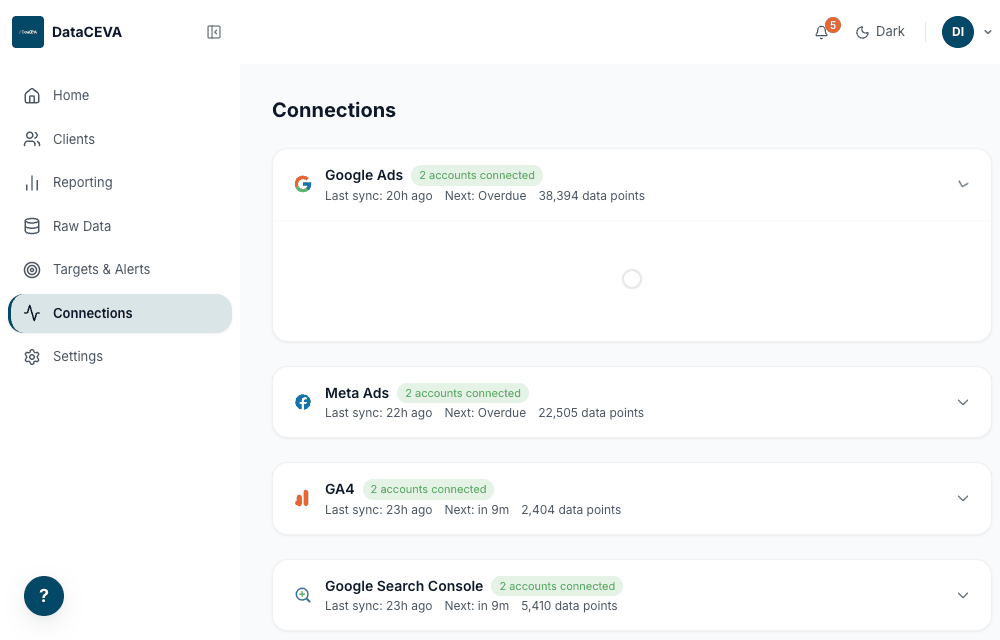Click the 'Meta Ads' title text
Viewport: 1000px width, 640px height.
[x=357, y=393]
